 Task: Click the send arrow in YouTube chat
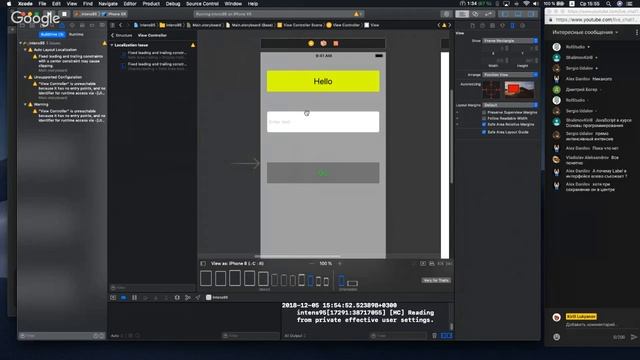coord(633,337)
